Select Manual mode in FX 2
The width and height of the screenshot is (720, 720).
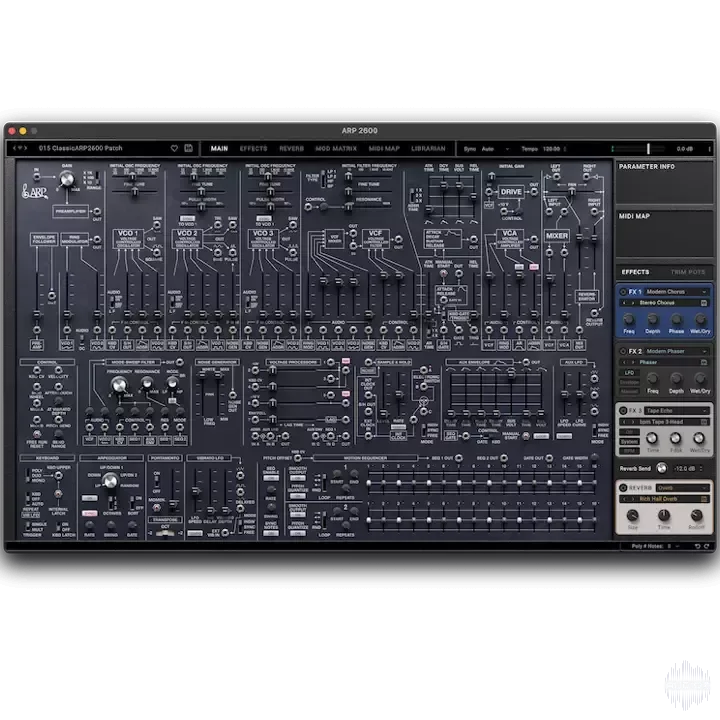[629, 391]
